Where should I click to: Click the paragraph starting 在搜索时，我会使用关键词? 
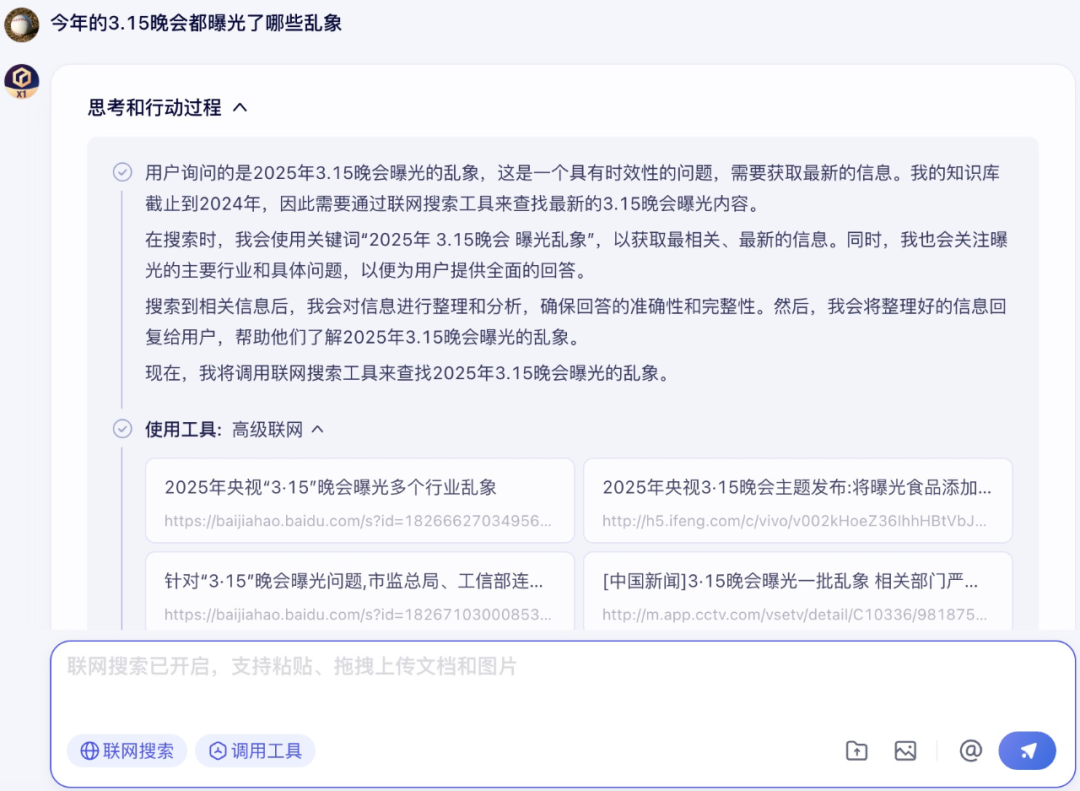[x=577, y=255]
